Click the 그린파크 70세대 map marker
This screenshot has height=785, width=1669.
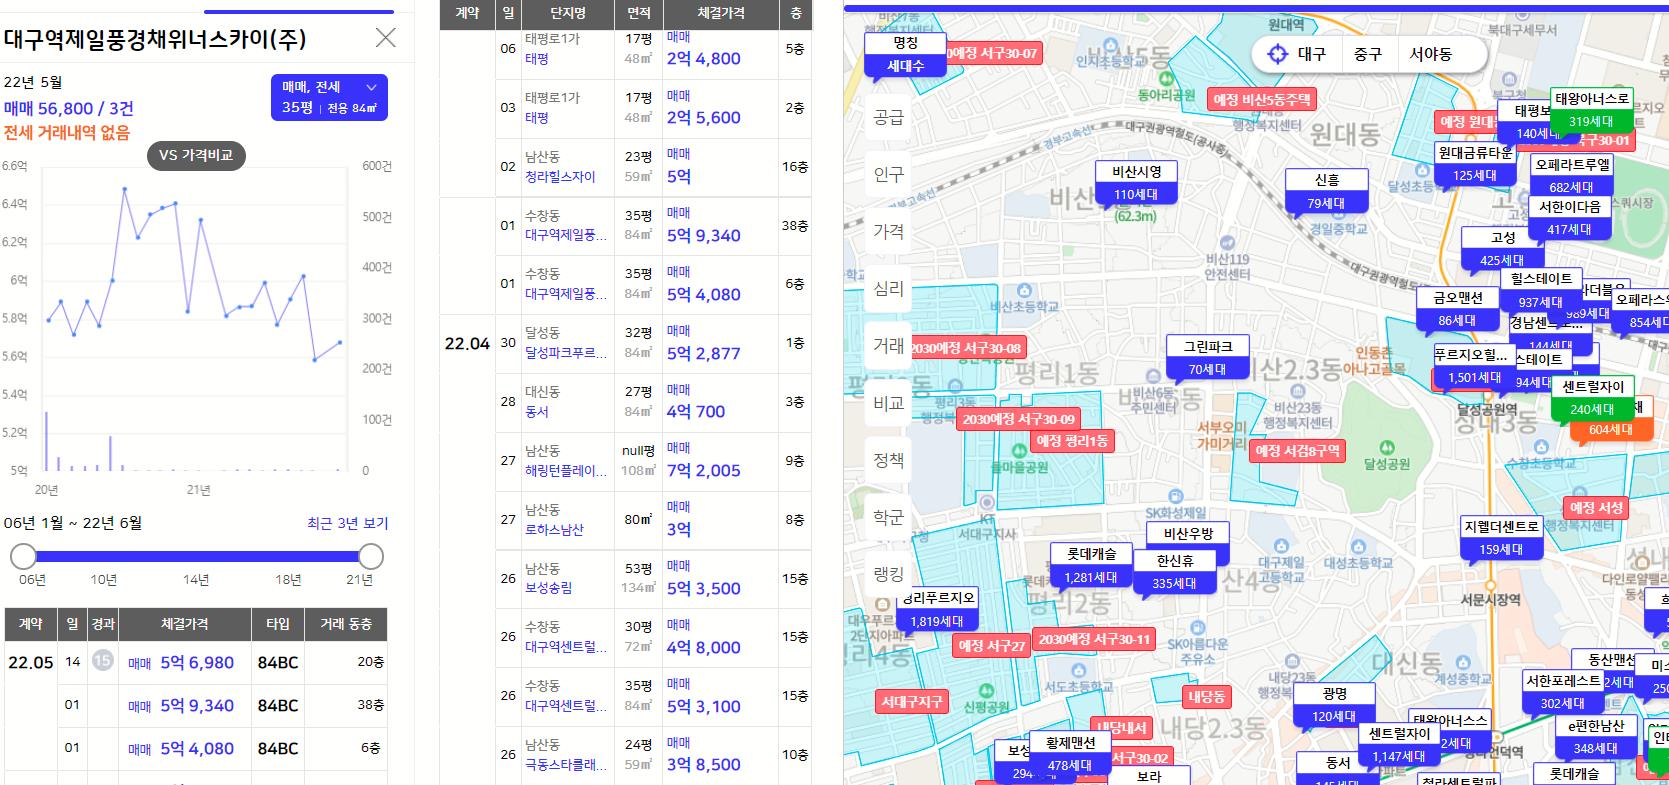pos(1208,358)
